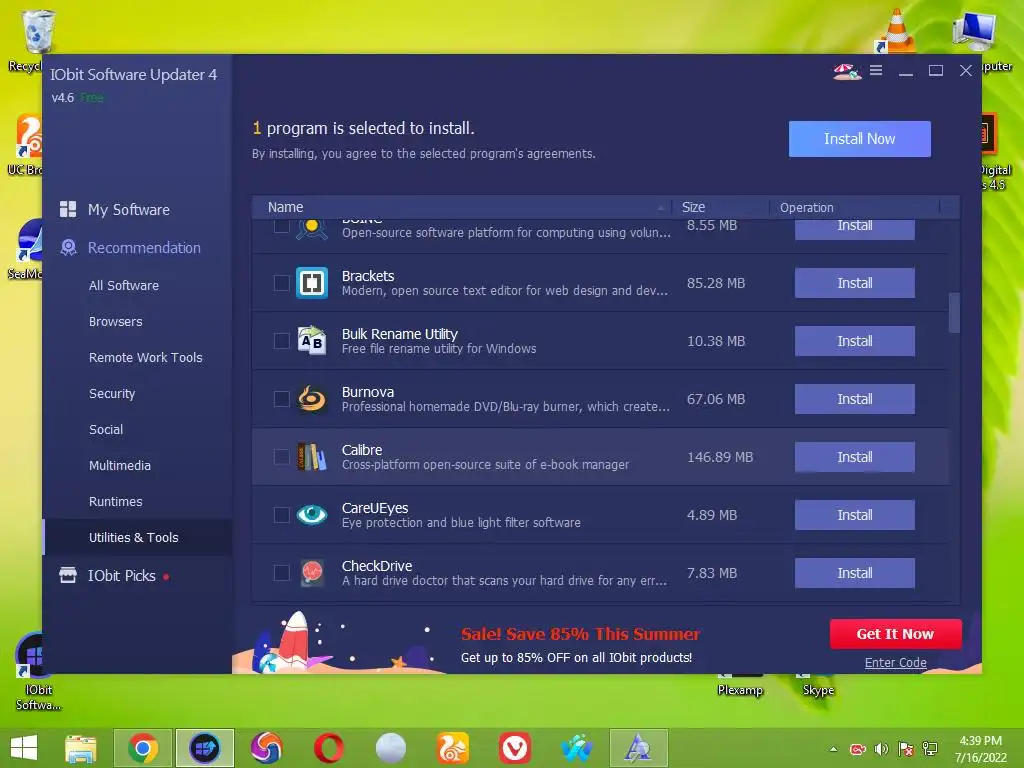This screenshot has width=1024, height=768.
Task: Select the Social category
Action: [106, 429]
